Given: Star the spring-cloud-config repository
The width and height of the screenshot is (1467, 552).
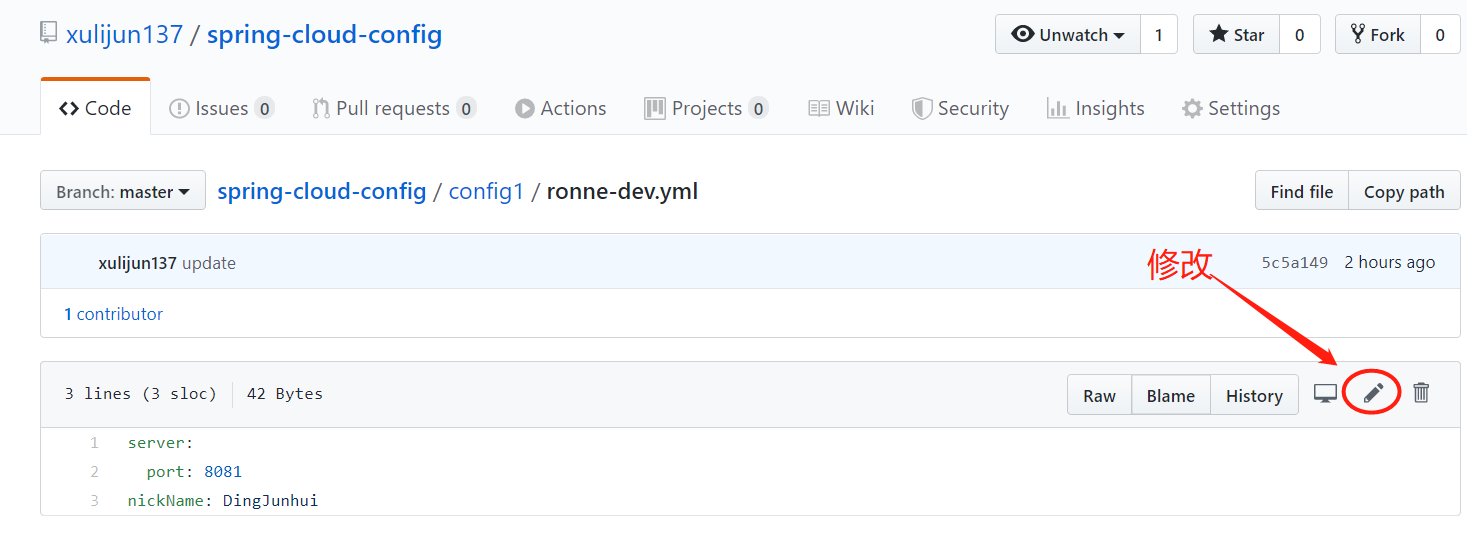Looking at the screenshot, I should point(1237,34).
